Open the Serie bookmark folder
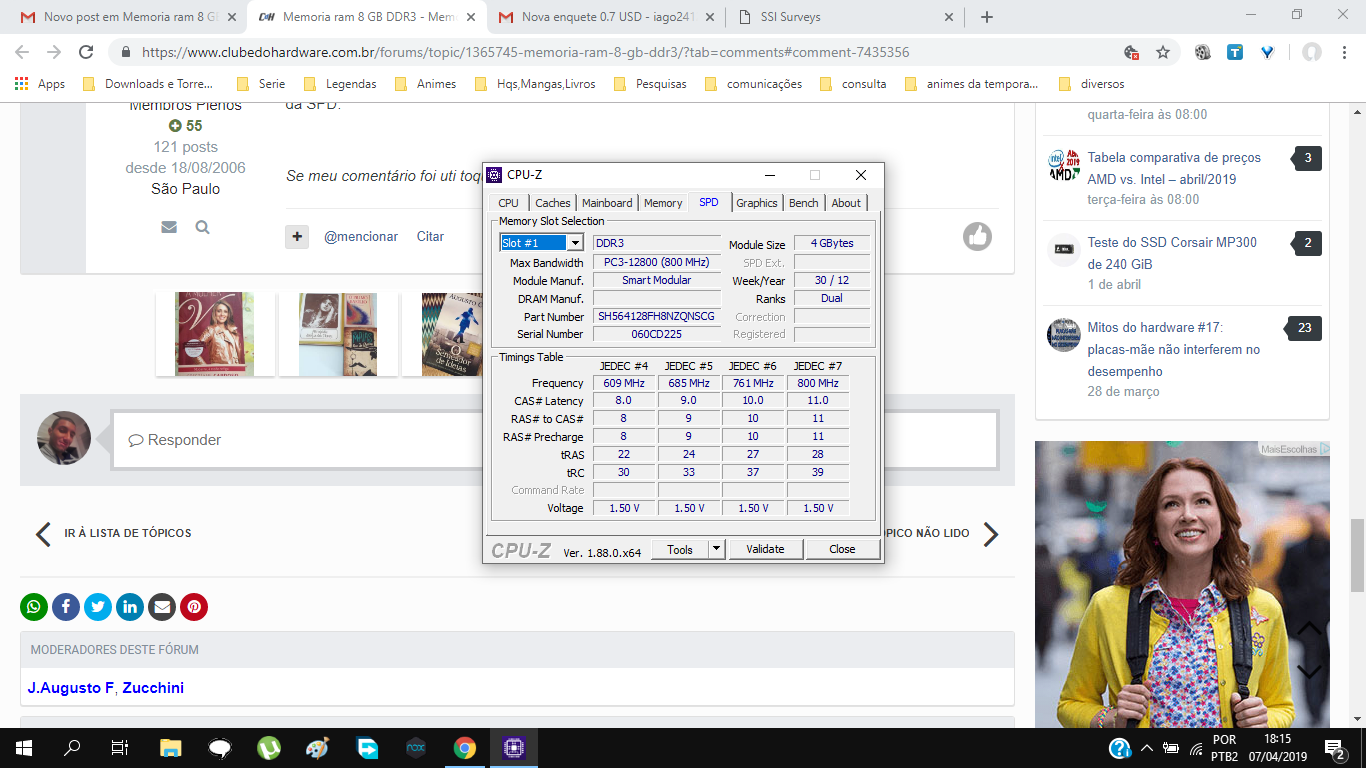Viewport: 1366px width, 768px height. point(261,84)
